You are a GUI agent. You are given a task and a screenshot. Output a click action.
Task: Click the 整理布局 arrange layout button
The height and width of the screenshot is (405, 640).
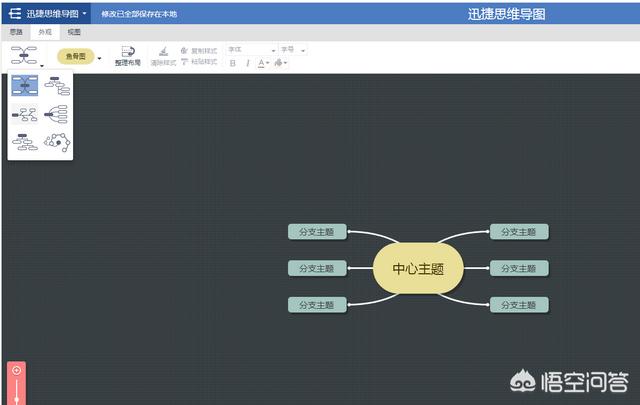click(128, 56)
